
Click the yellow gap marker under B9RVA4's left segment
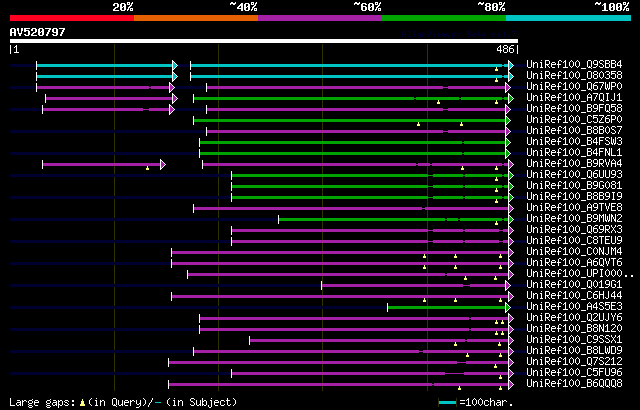point(147,168)
